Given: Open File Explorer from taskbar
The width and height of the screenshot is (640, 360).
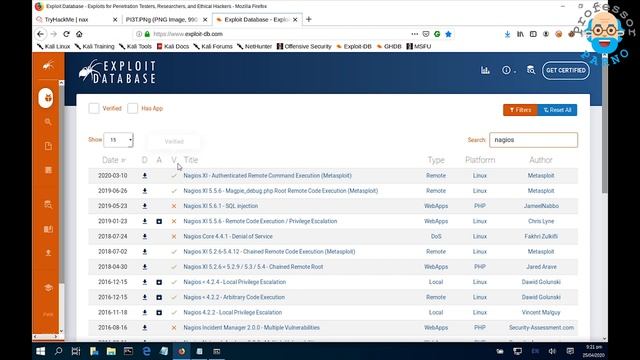Looking at the screenshot, I should click(111, 351).
